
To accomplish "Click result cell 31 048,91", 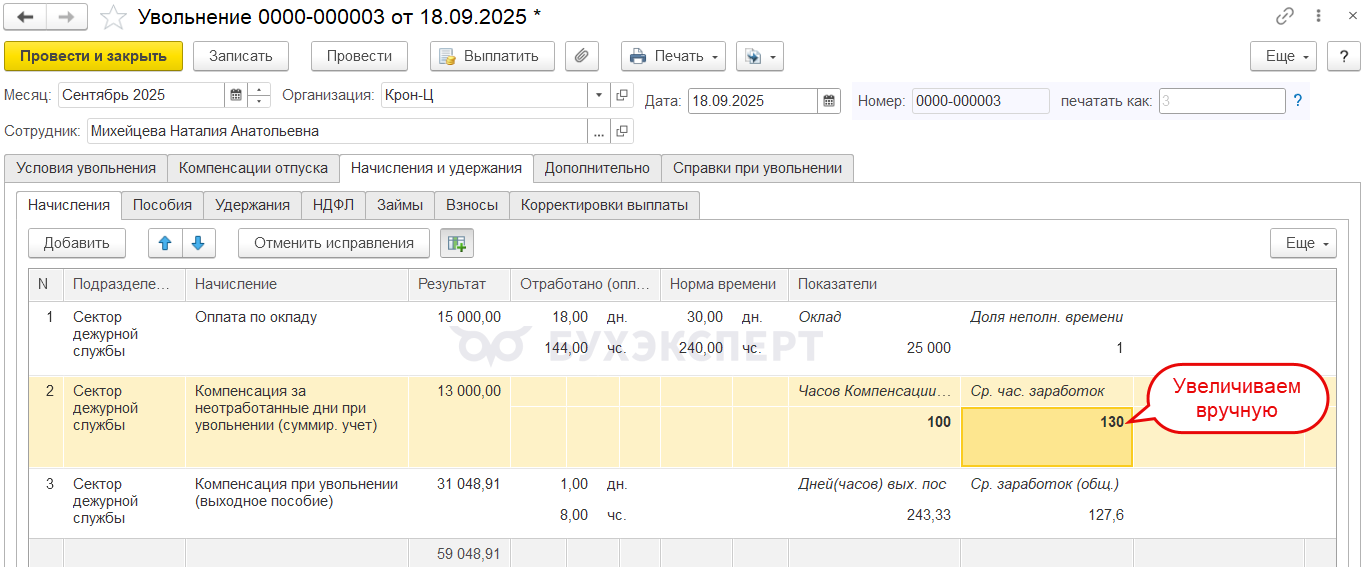I will pyautogui.click(x=469, y=484).
